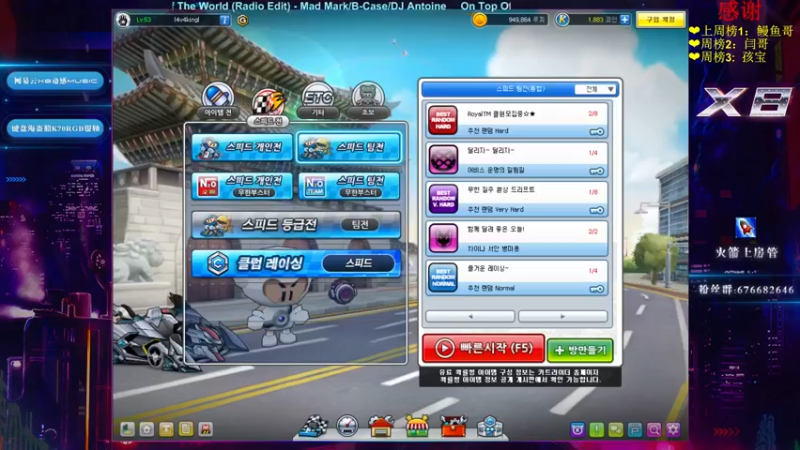Image resolution: width=800 pixels, height=450 pixels.
Task: Click the yellow document icon bottom-left
Action: coord(186,429)
